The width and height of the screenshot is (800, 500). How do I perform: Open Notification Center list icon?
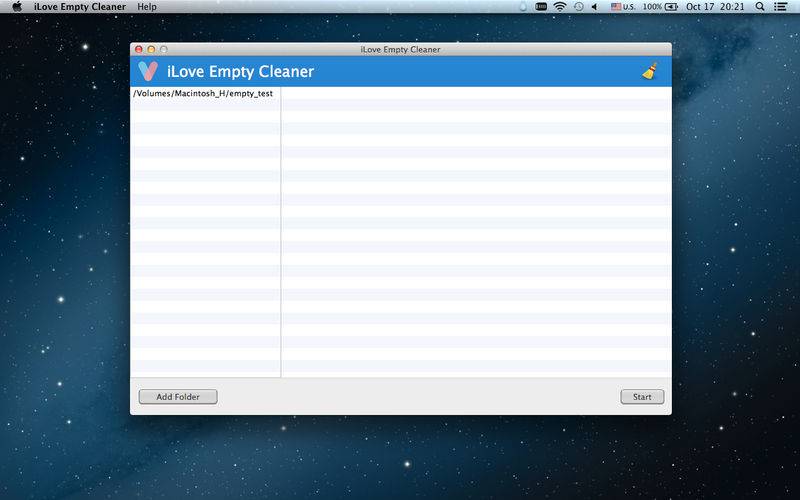coord(780,7)
